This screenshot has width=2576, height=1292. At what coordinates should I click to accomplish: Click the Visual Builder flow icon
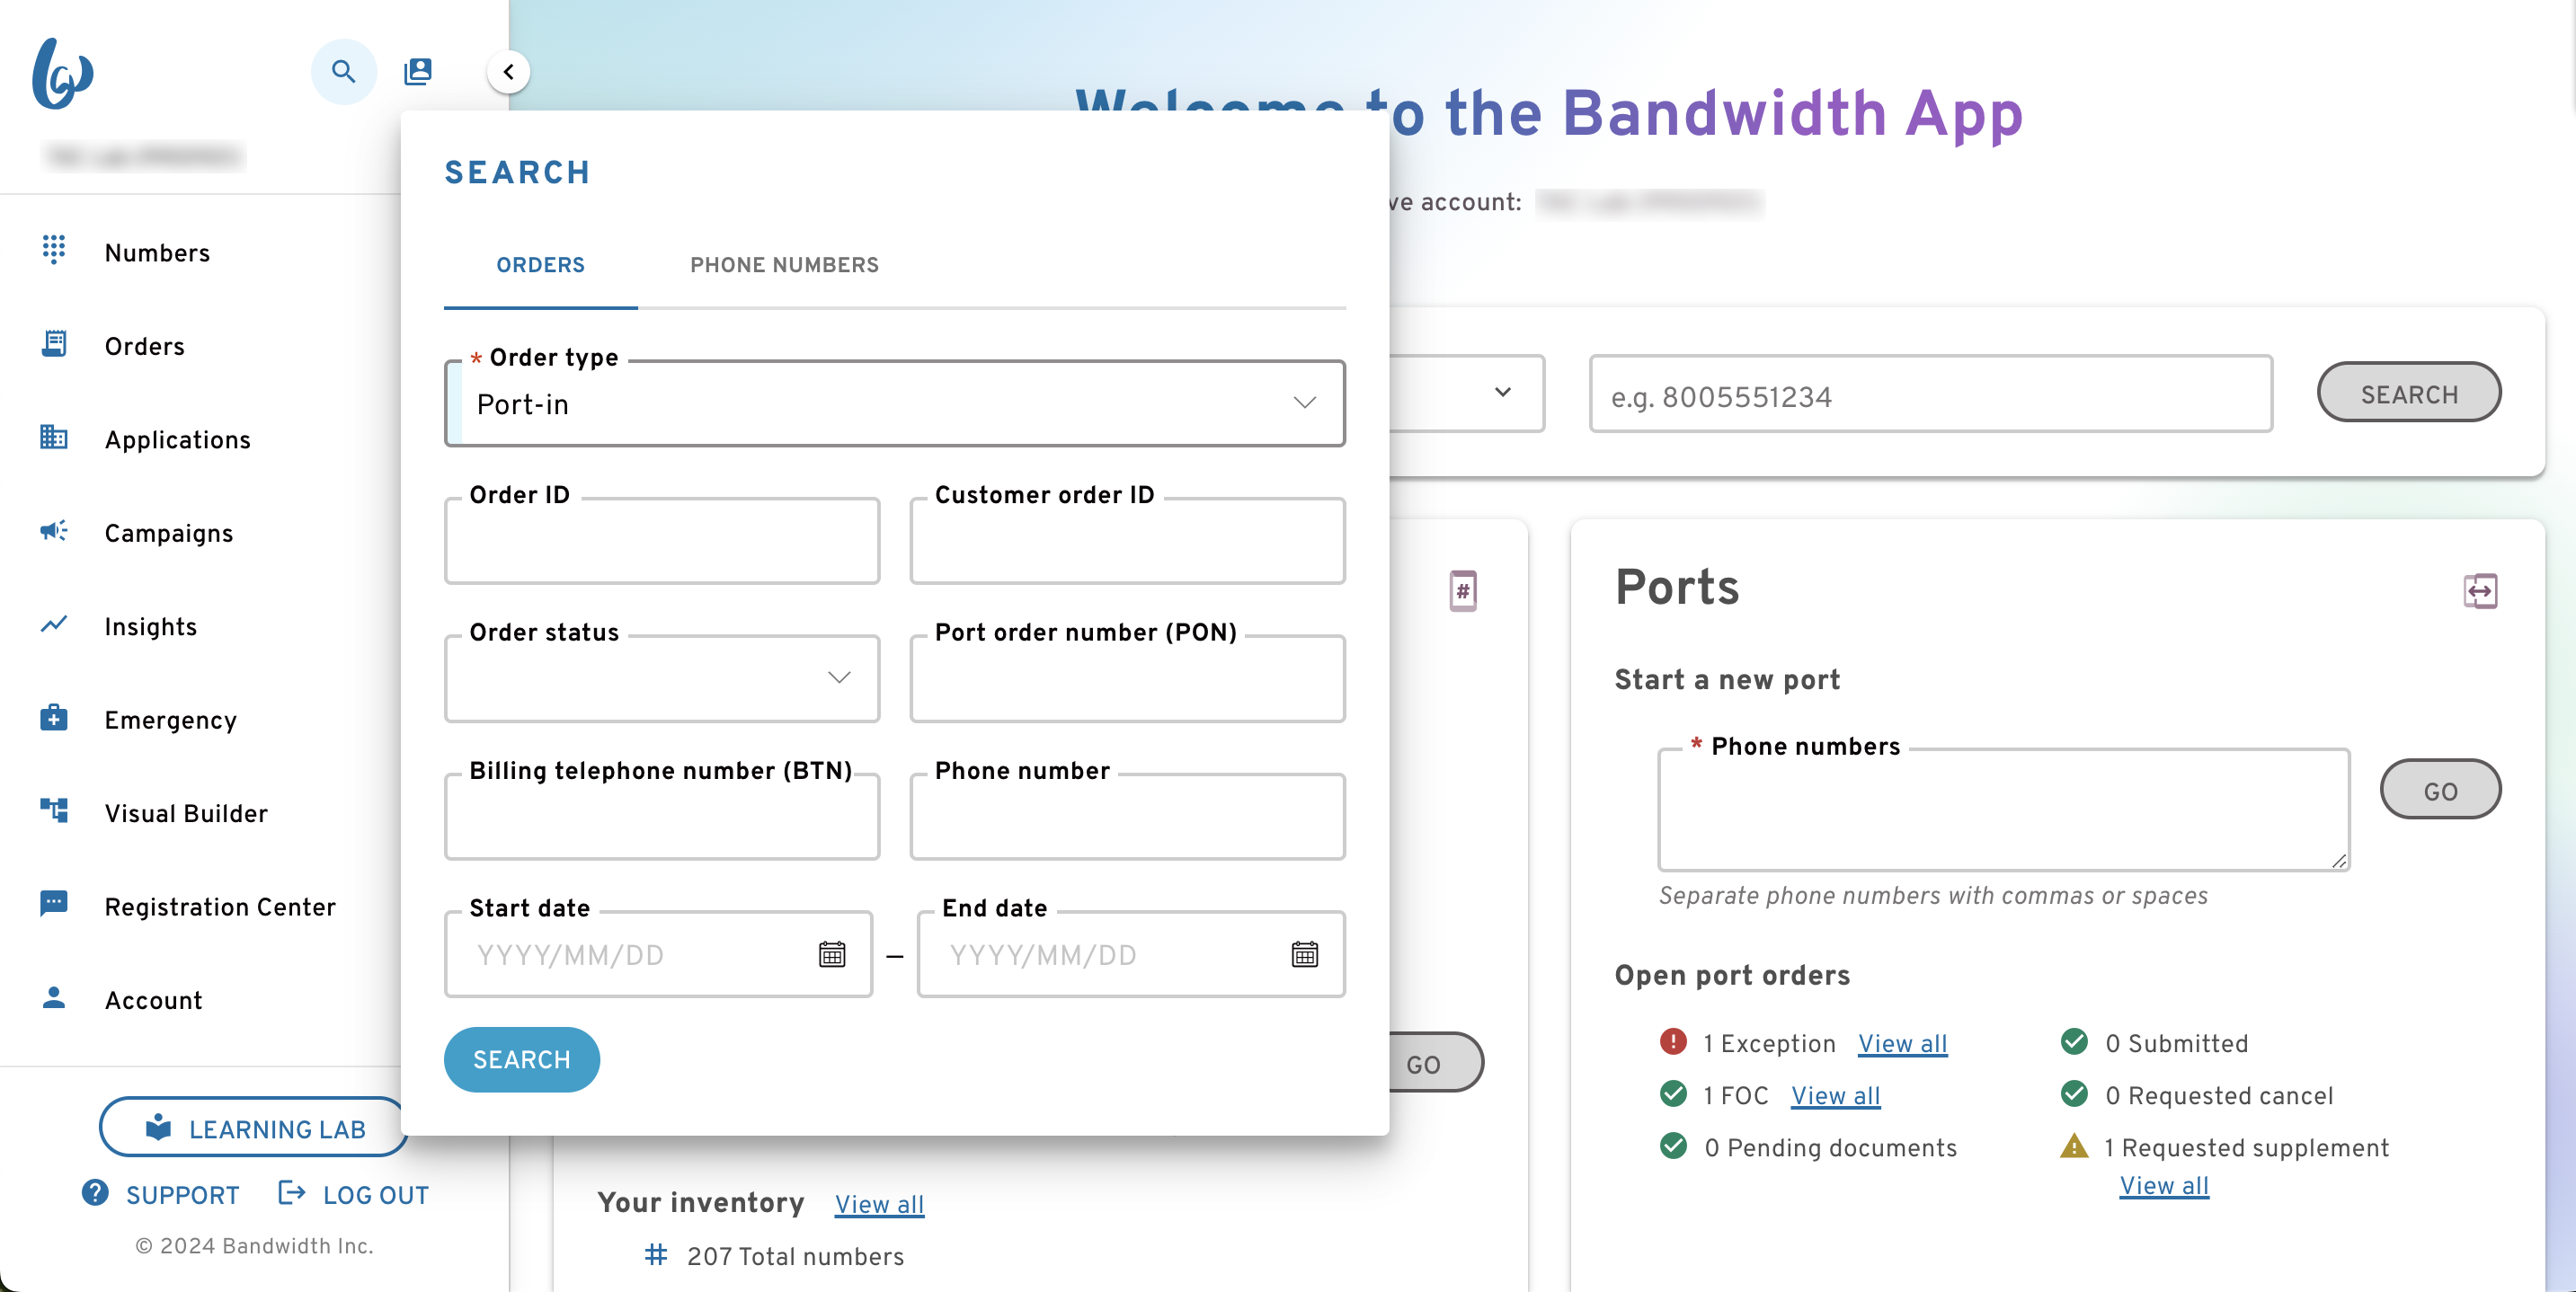tap(54, 811)
